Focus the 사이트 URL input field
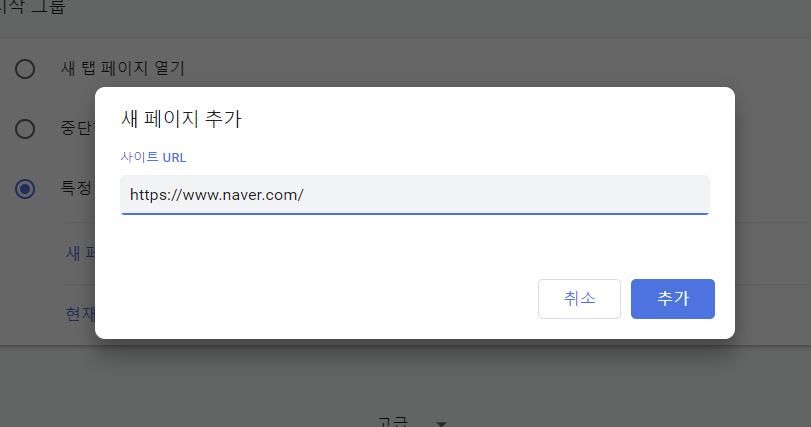This screenshot has height=427, width=811. click(415, 194)
